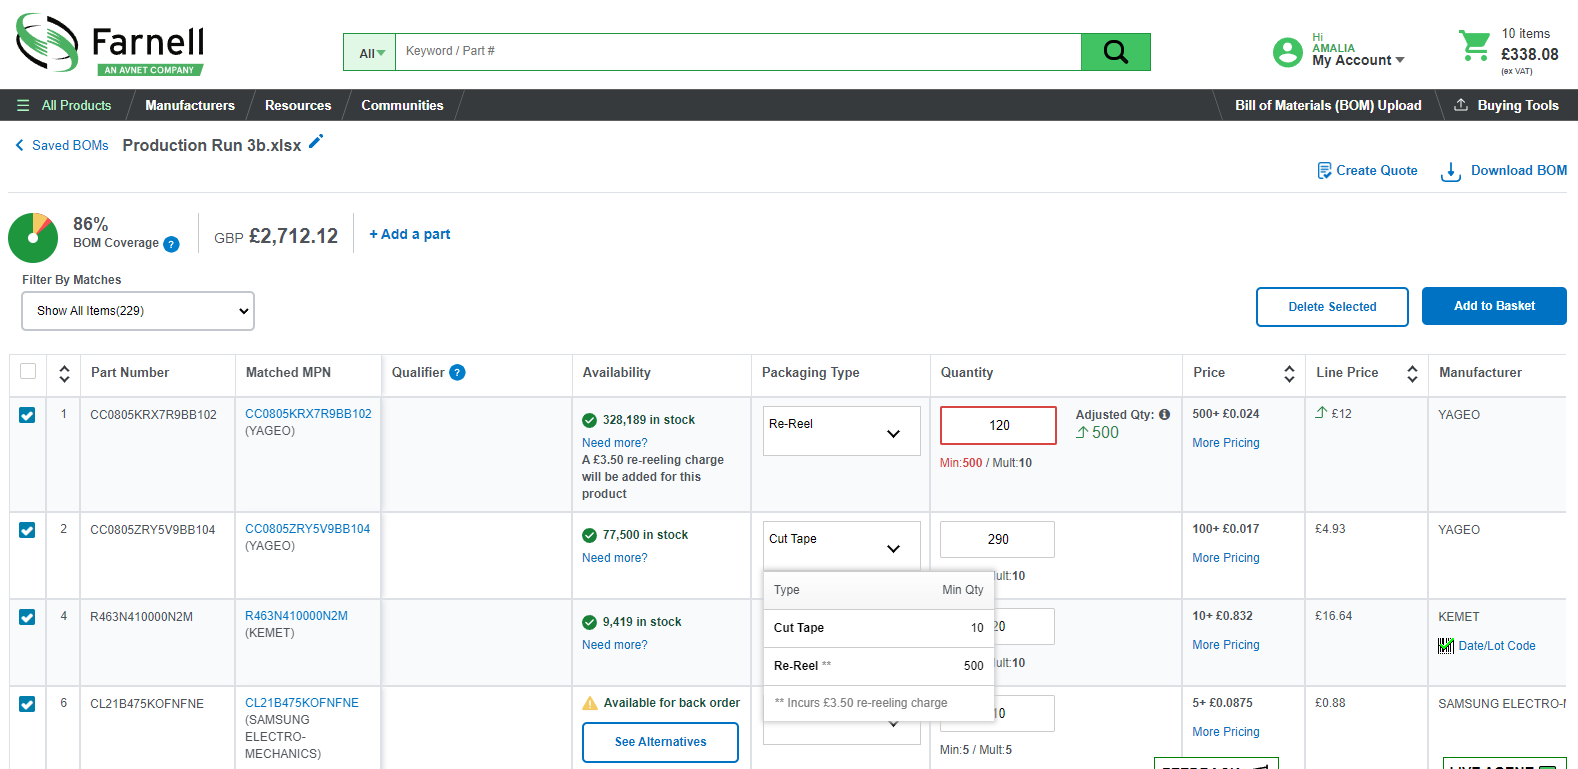Click the back chevron beside Saved BOMs
Screen dimensions: 1578x769
19,145
